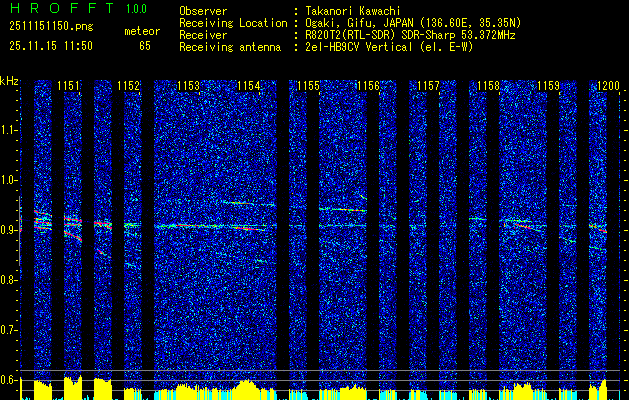
Task: Click the 1155 time marker
Action: point(308,86)
